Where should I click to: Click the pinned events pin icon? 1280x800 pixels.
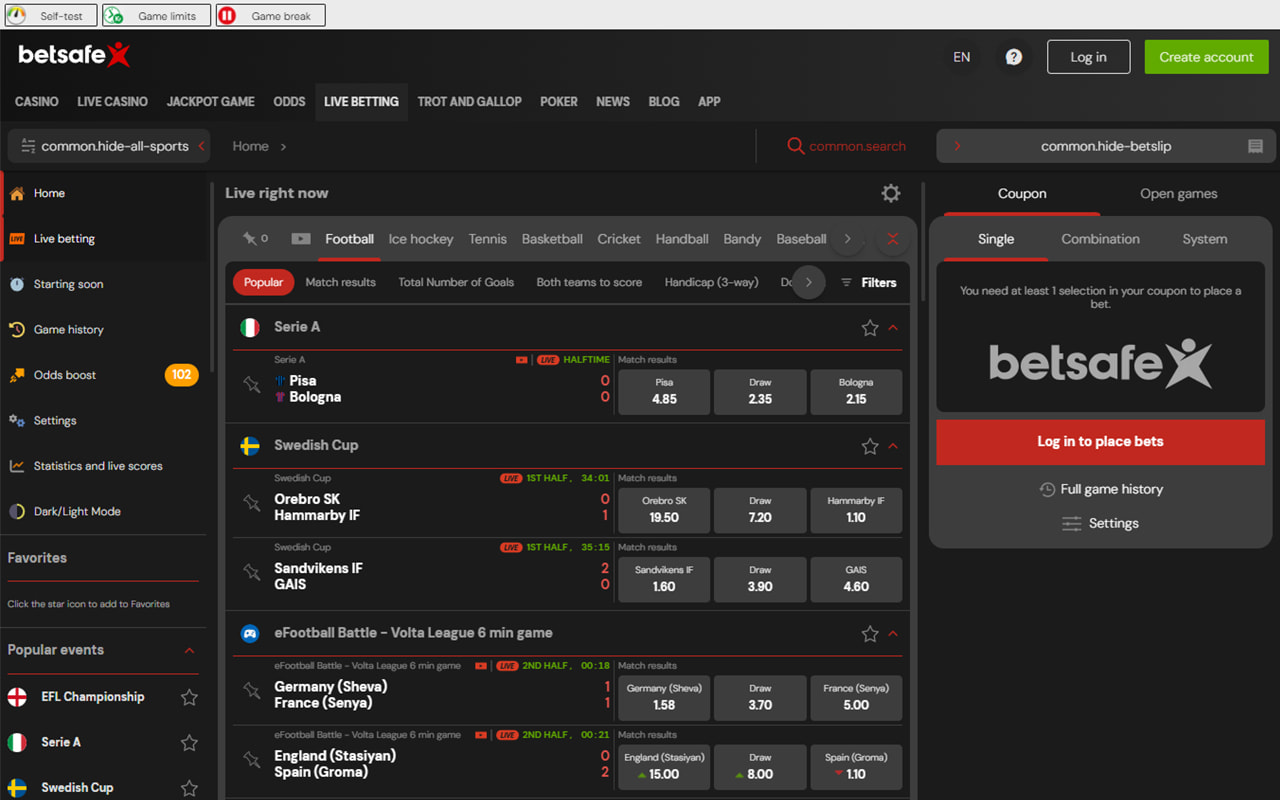[x=249, y=239]
